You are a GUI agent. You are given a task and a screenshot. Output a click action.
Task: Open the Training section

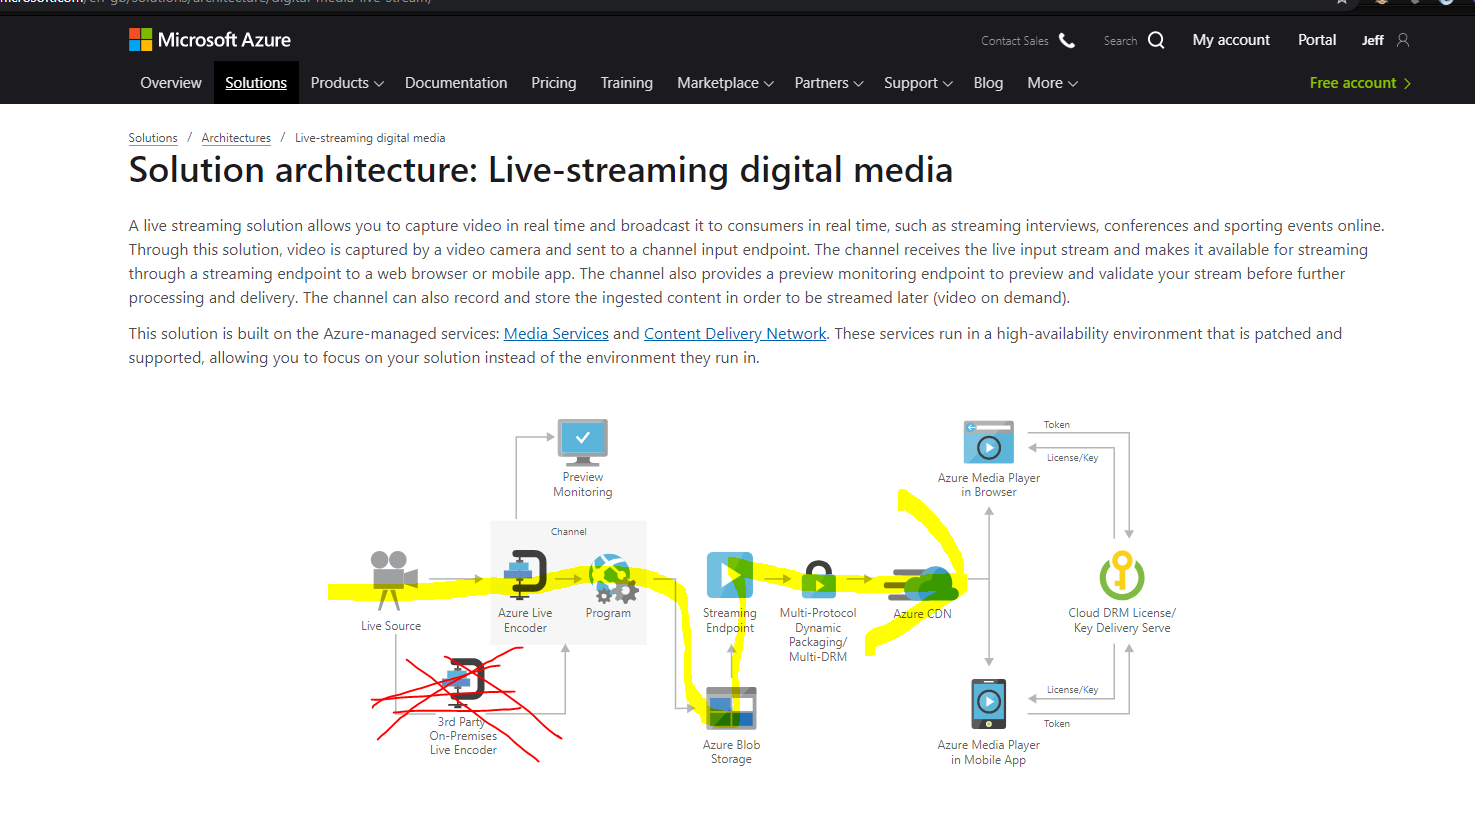tap(627, 83)
